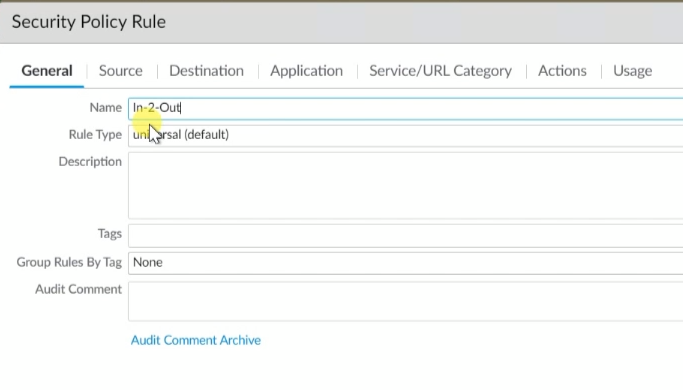
Task: Click the Tags label
Action: point(110,234)
